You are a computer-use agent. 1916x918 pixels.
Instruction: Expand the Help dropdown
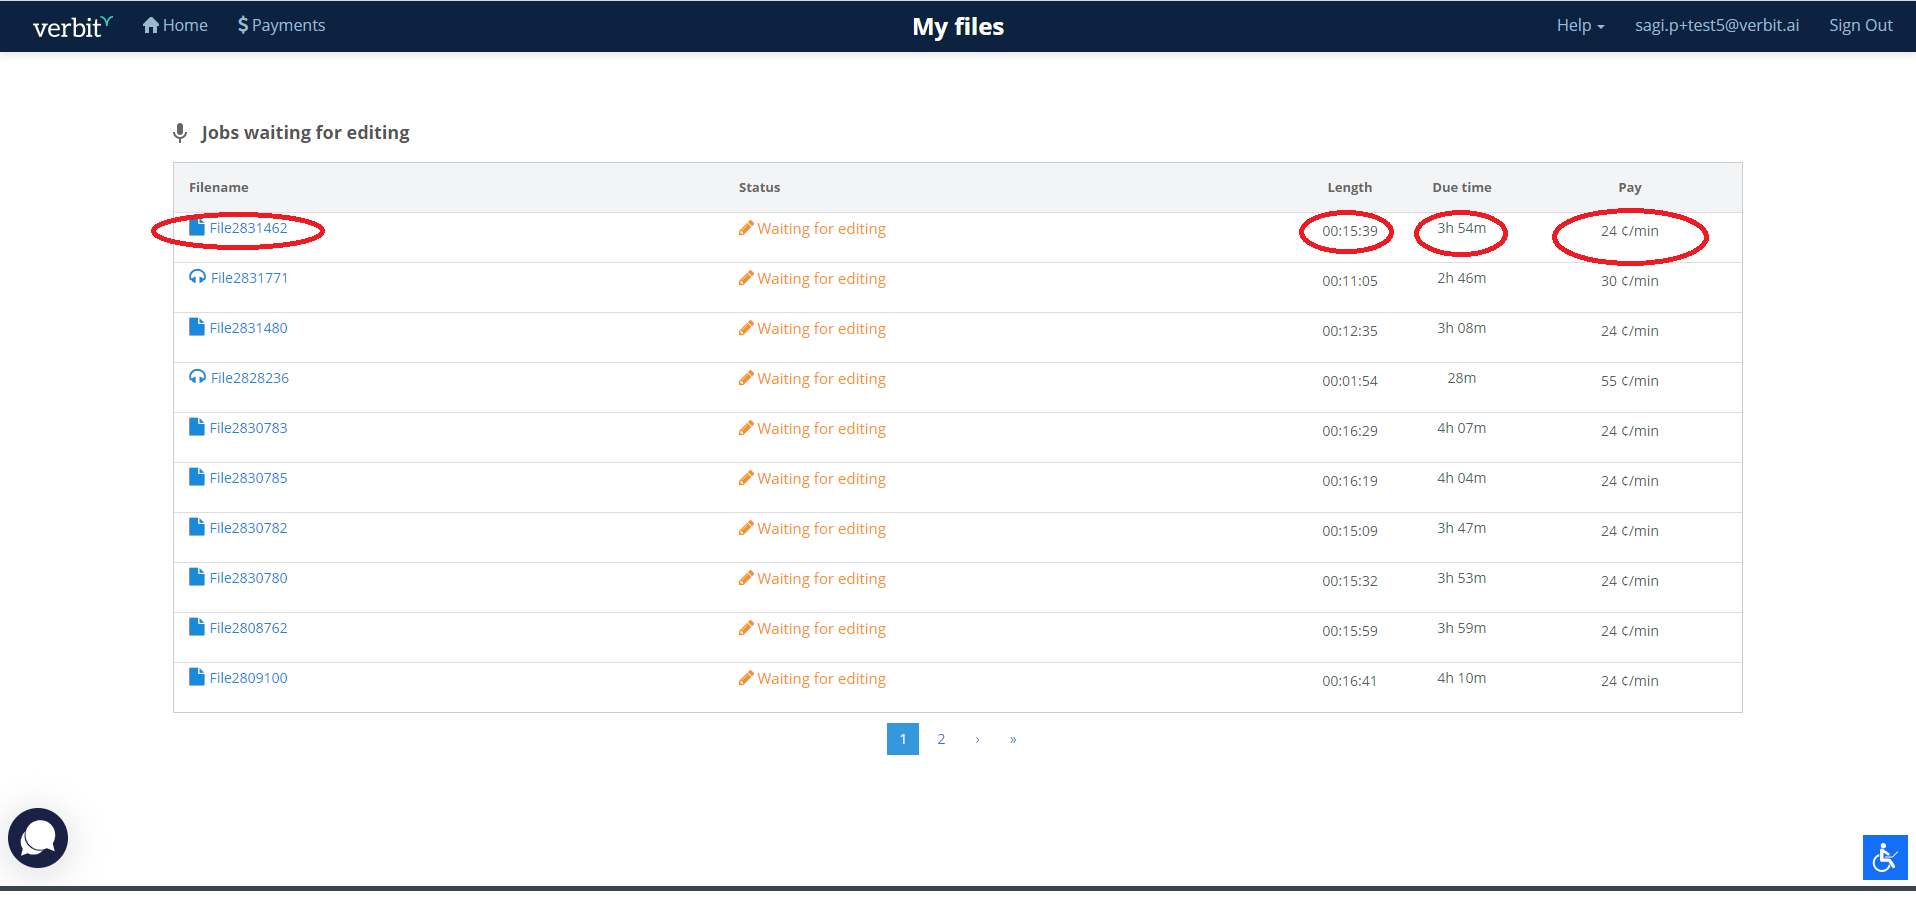coord(1578,24)
